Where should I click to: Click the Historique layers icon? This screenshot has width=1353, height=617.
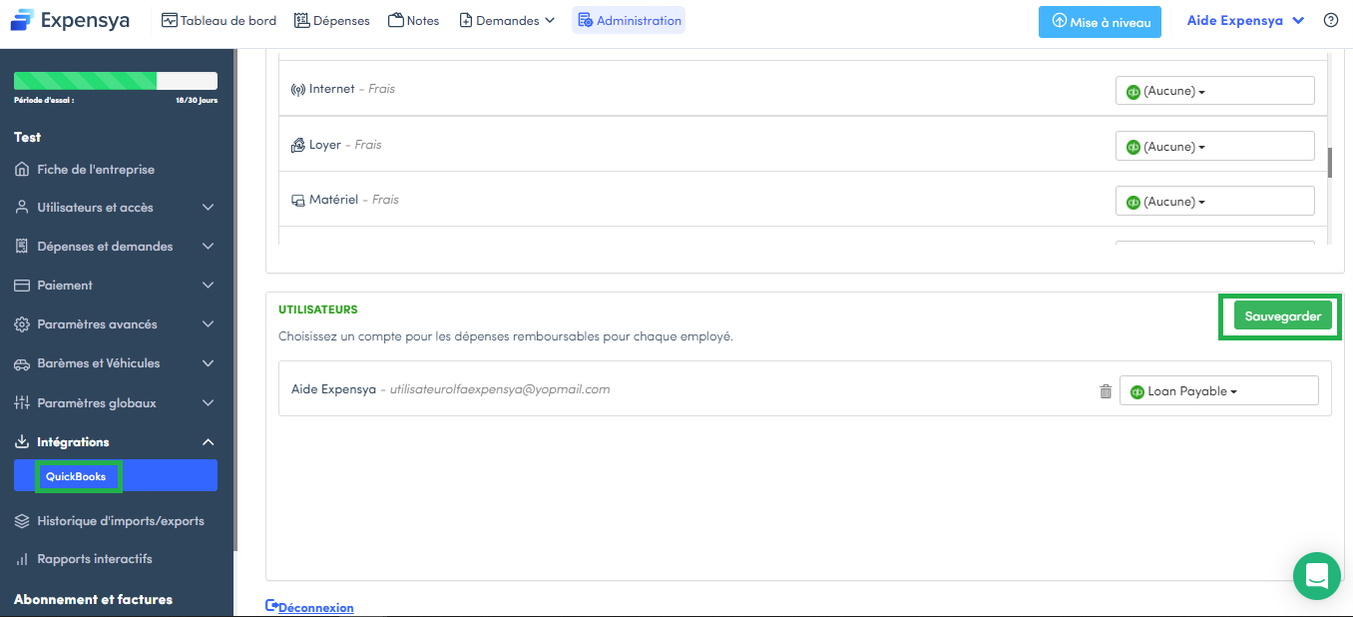point(22,521)
